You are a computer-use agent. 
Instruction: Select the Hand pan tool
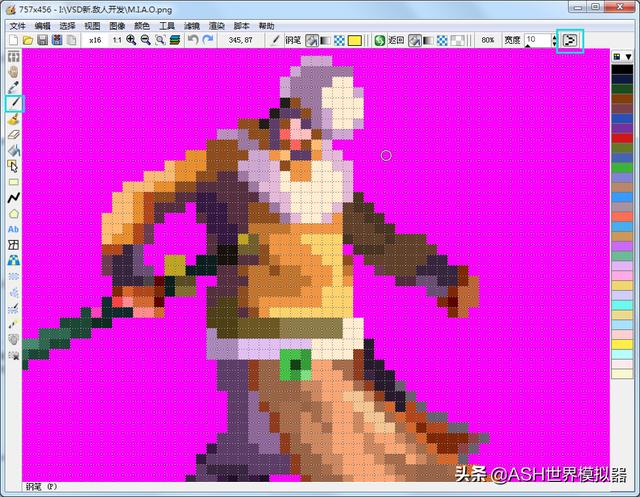coord(13,71)
